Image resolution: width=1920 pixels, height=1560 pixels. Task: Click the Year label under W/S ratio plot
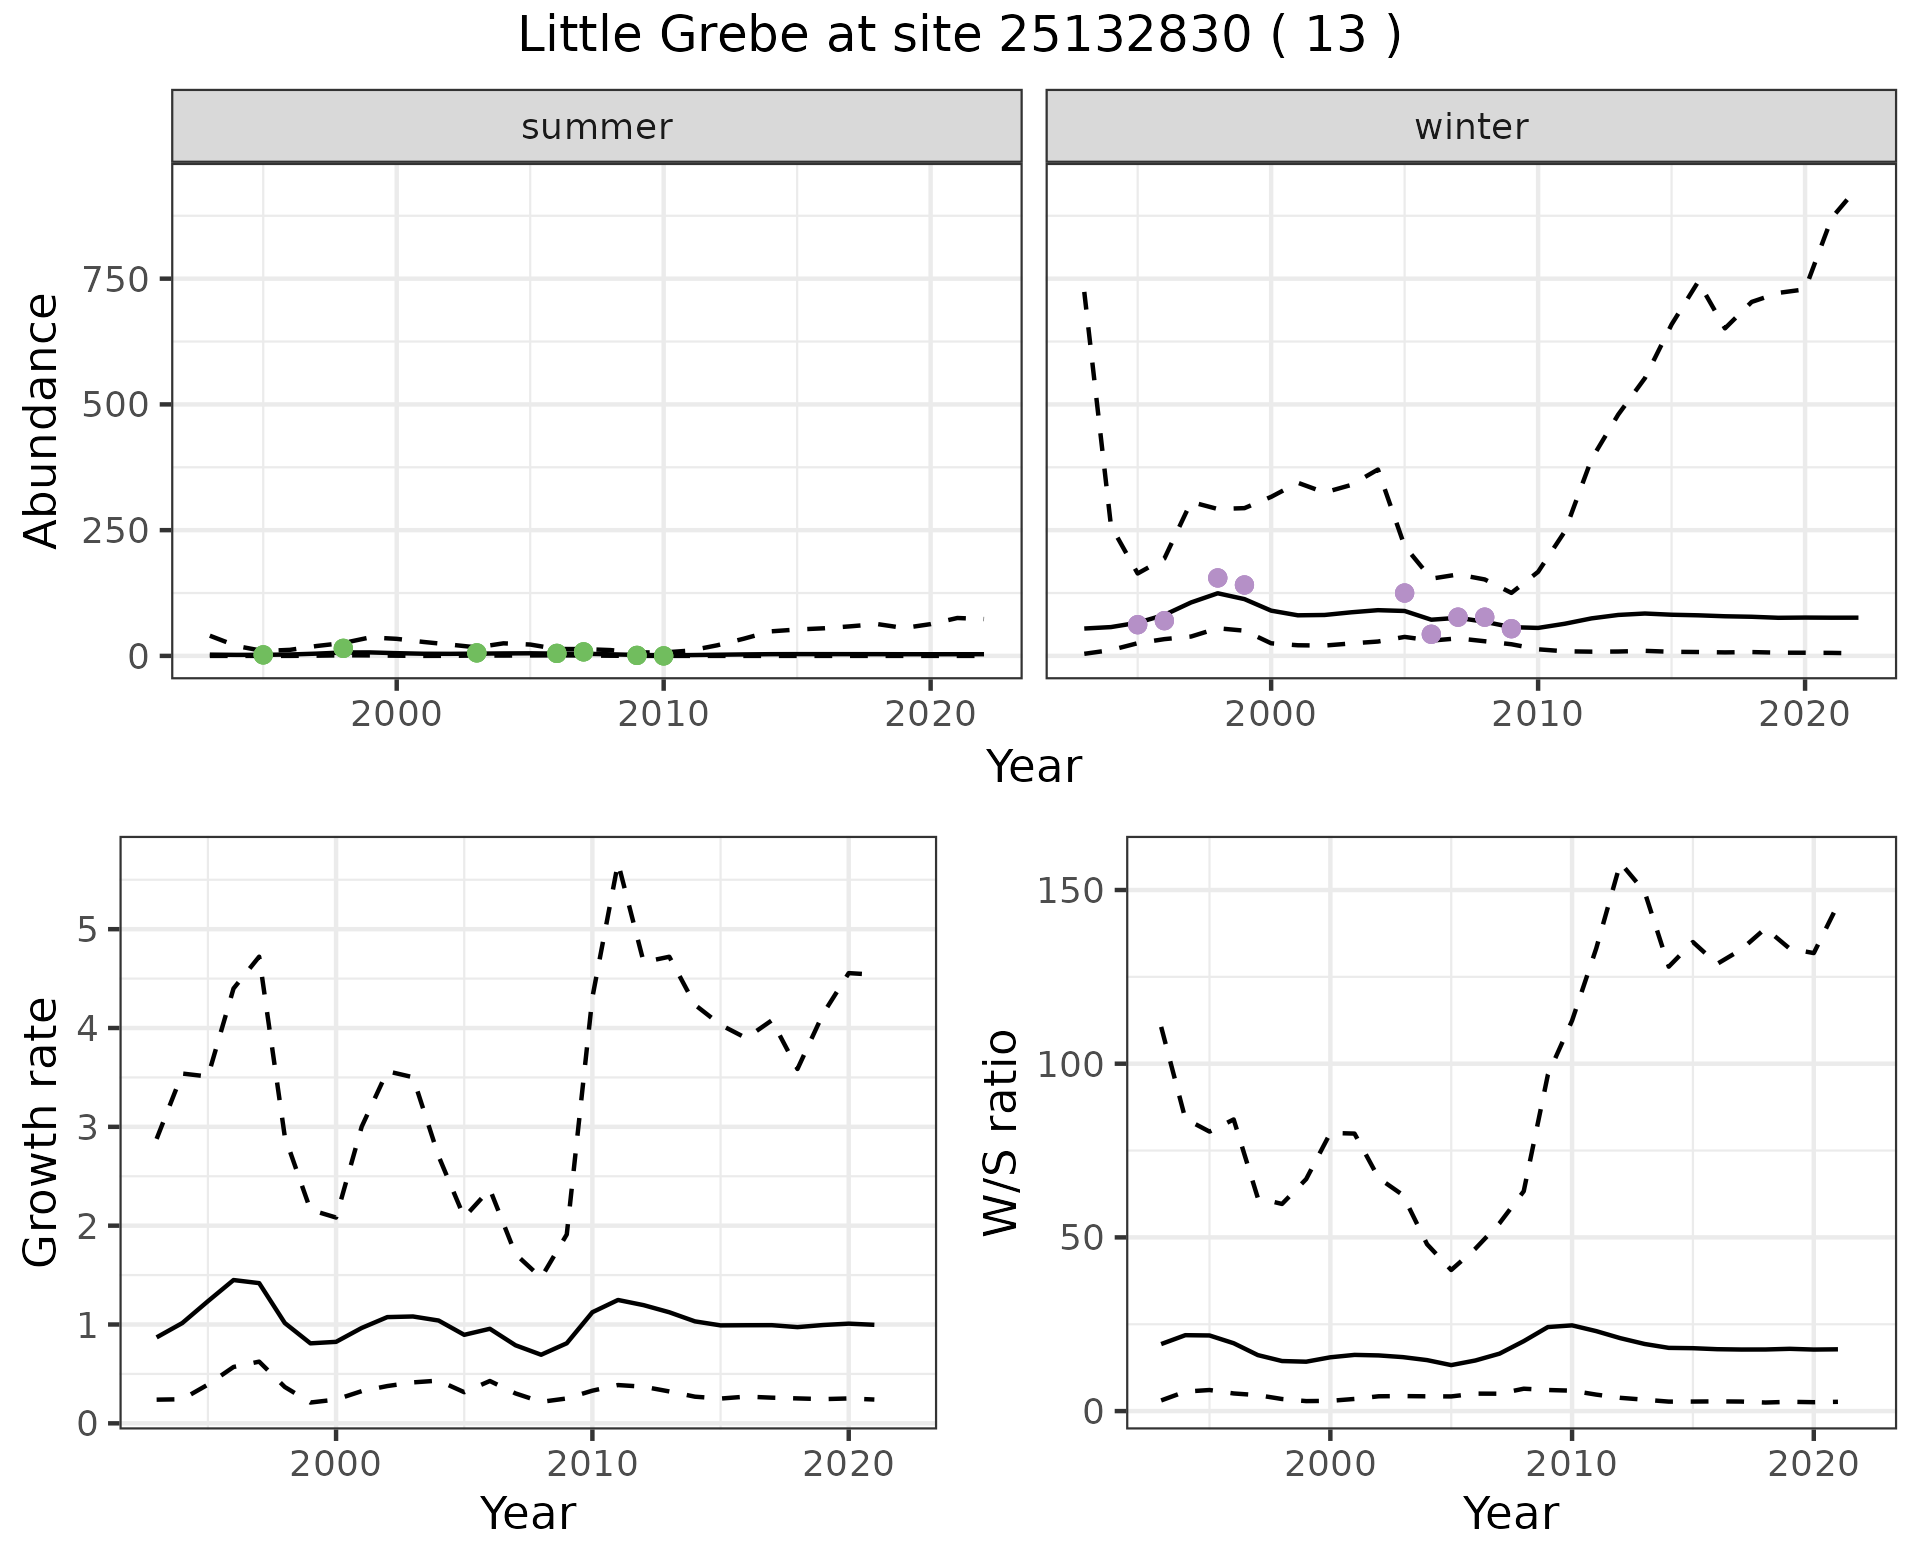1510,1513
